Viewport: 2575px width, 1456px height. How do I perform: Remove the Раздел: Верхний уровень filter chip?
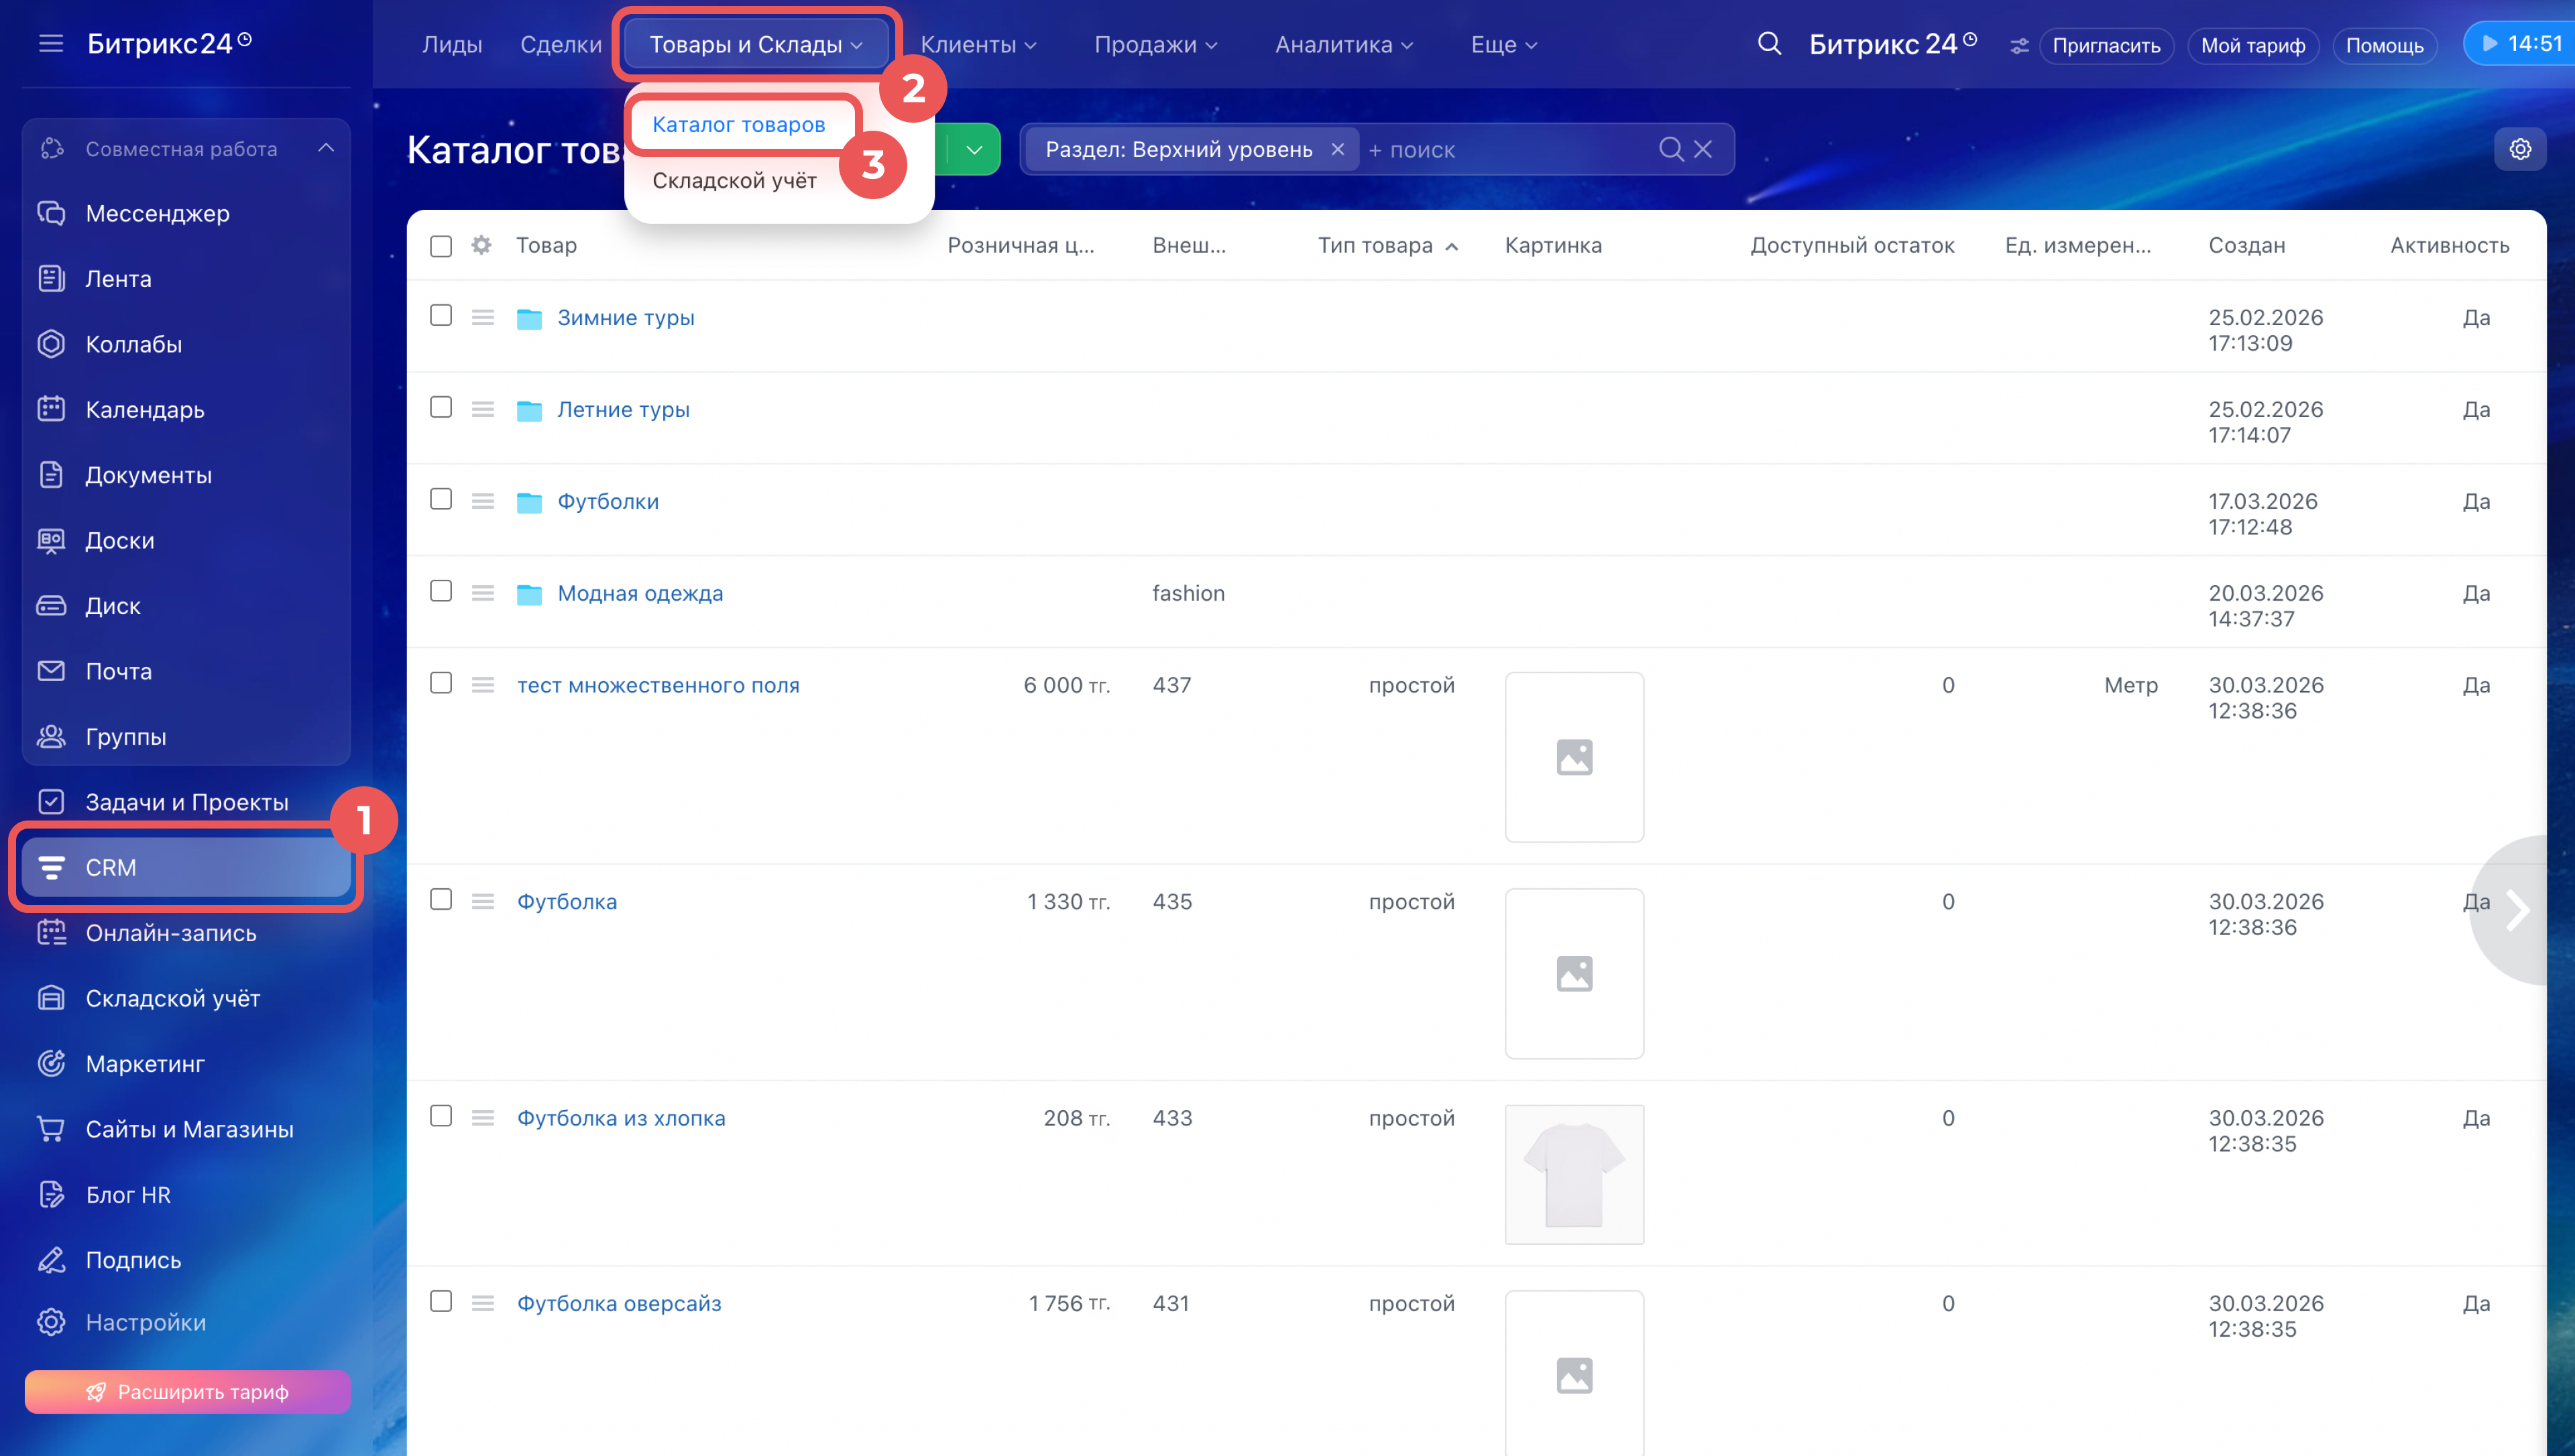coord(1337,149)
